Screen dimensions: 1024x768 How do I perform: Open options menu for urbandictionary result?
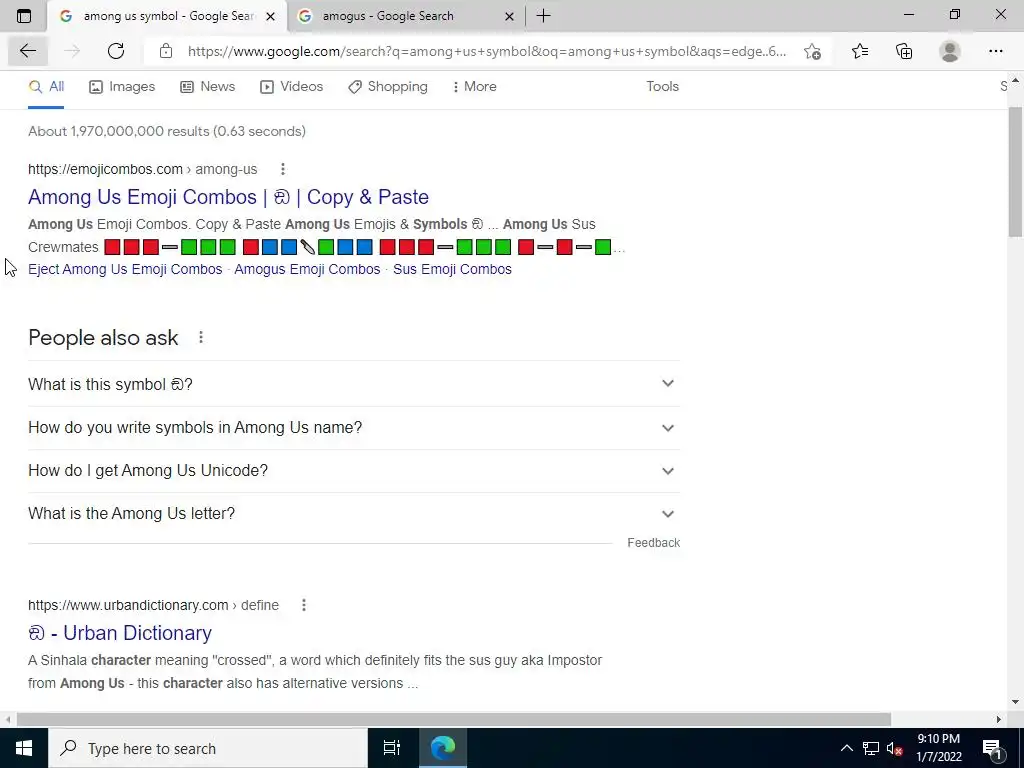click(x=304, y=605)
